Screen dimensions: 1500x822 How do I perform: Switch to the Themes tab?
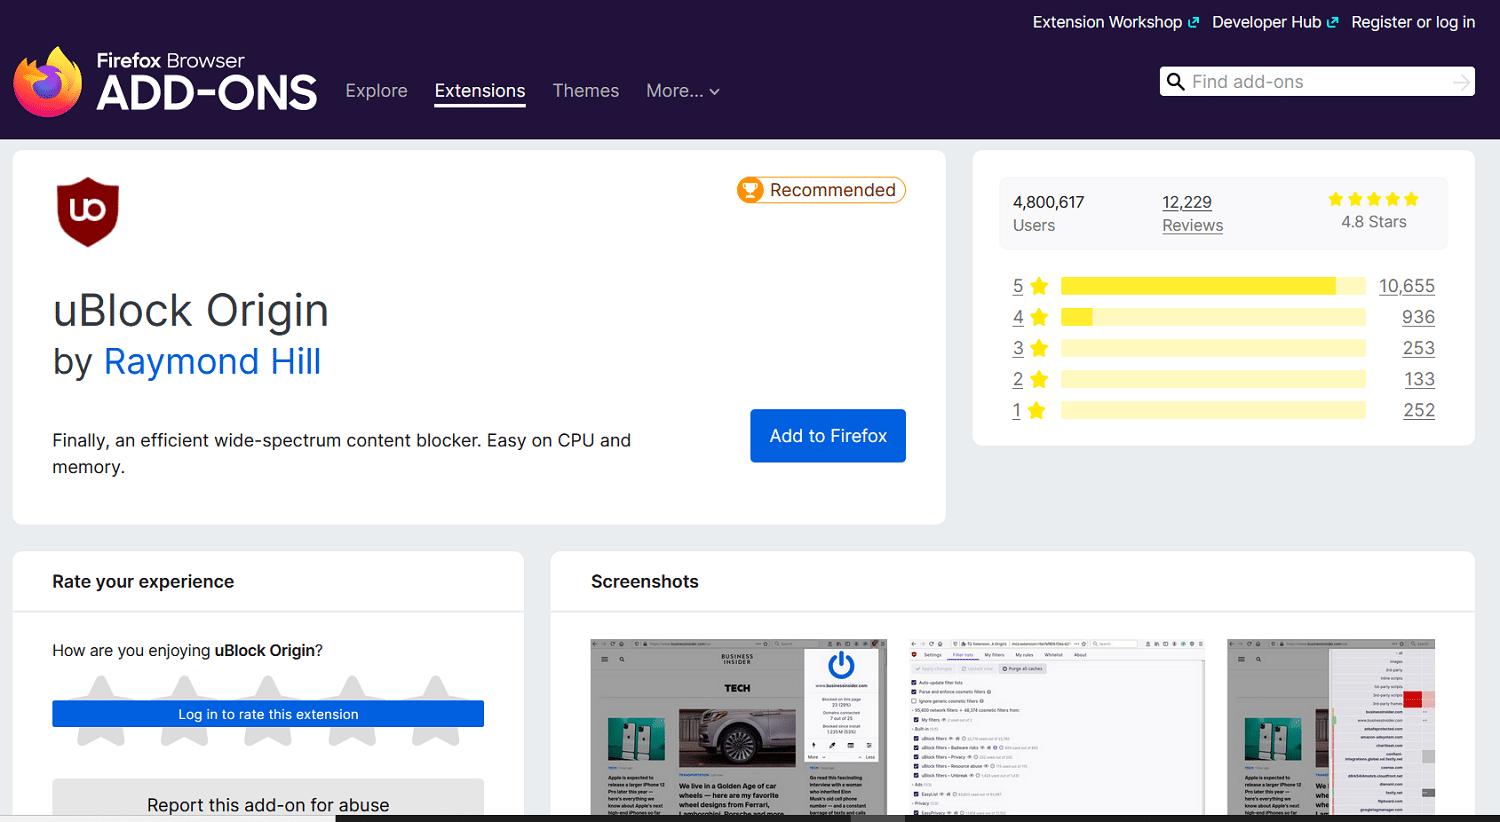click(586, 90)
